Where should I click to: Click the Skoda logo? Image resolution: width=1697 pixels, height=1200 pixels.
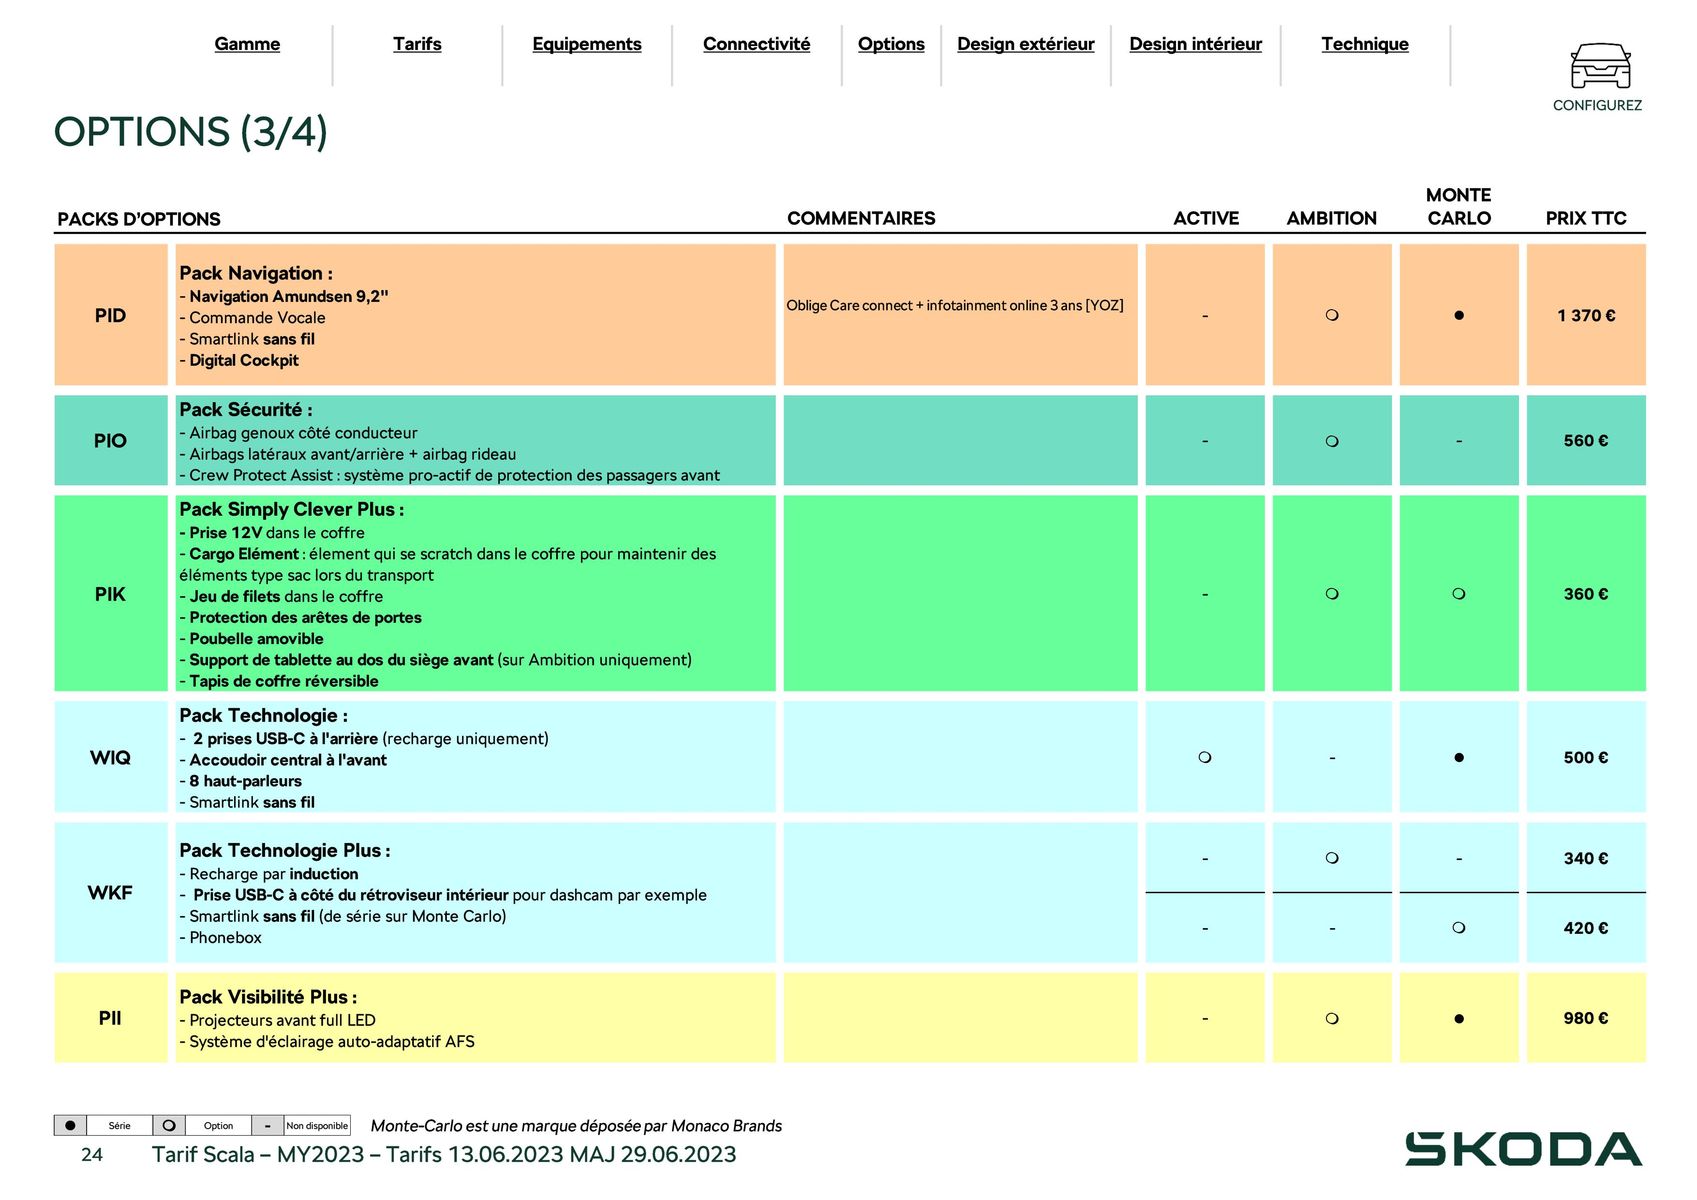click(1523, 1149)
